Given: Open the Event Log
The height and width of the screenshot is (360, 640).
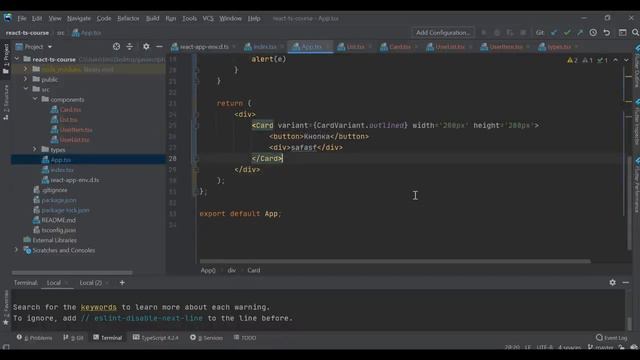Looking at the screenshot, I should point(611,338).
